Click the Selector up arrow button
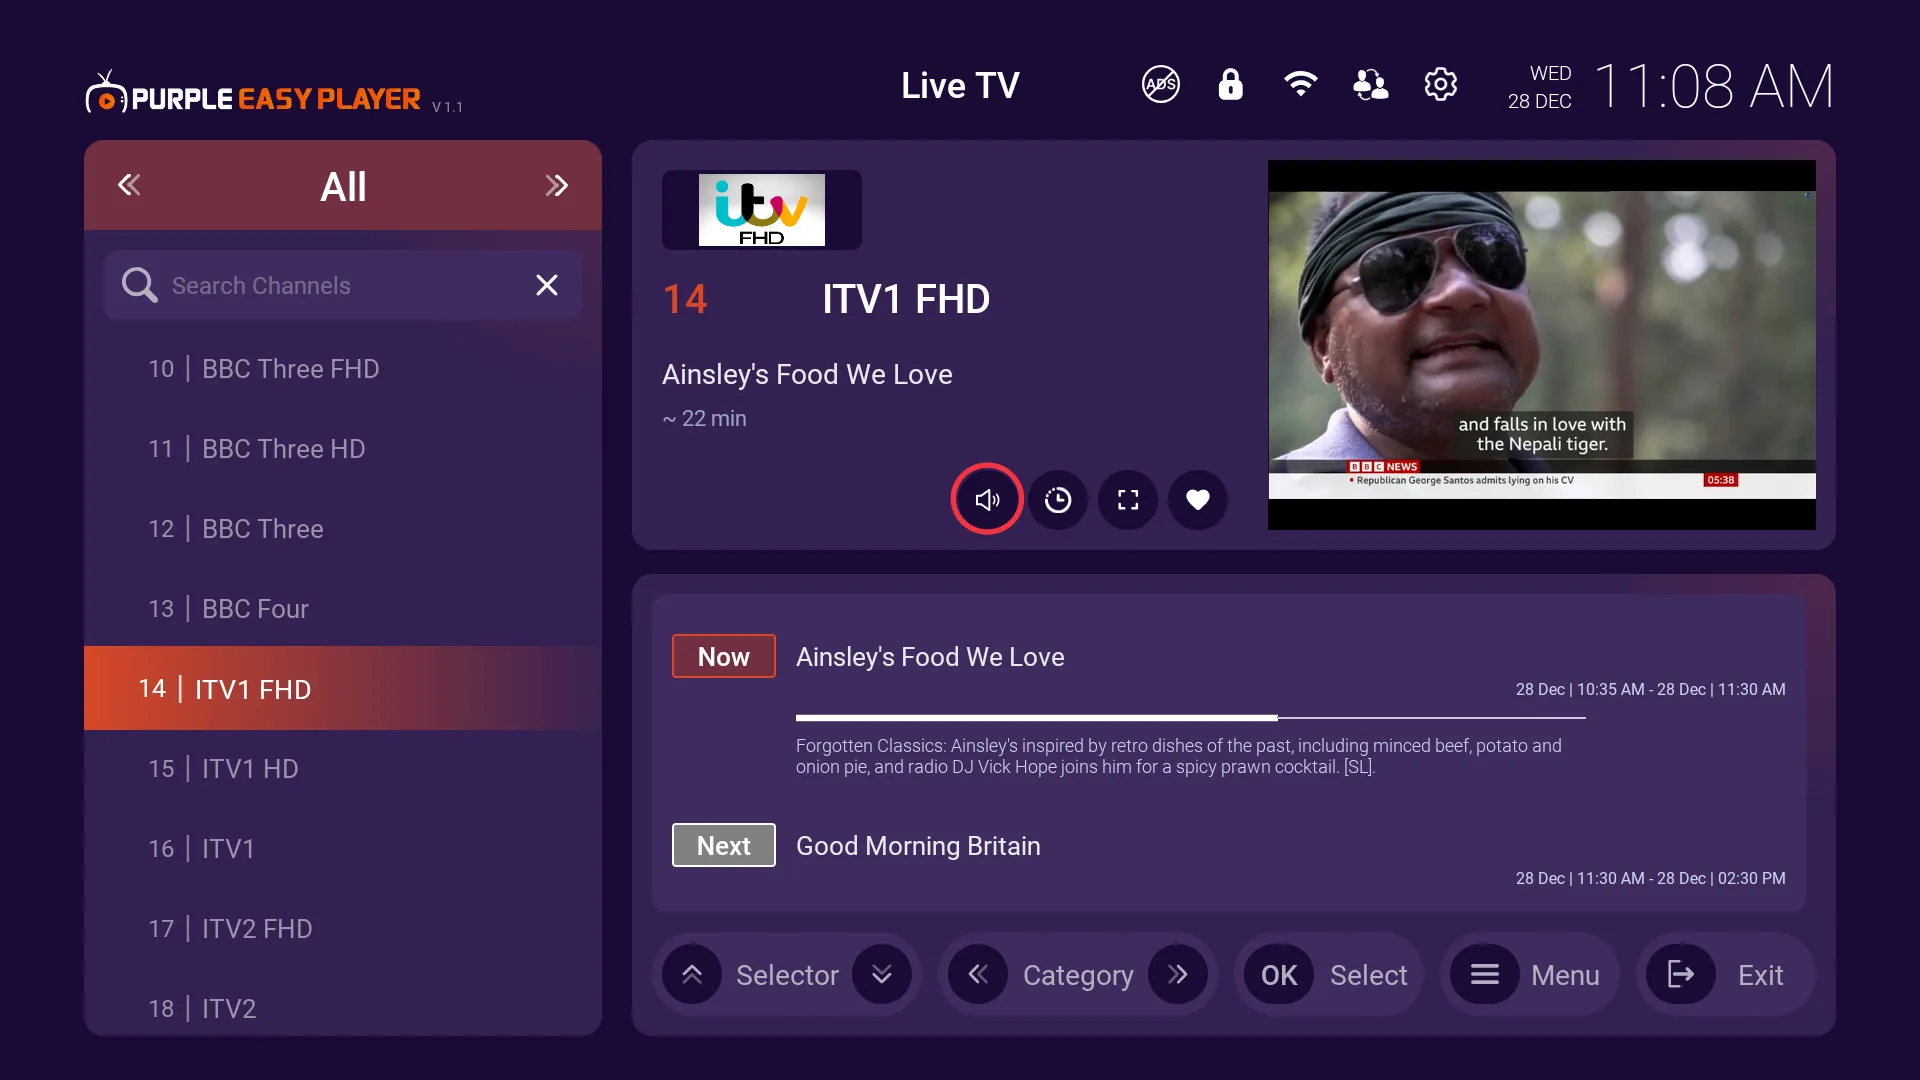This screenshot has height=1080, width=1920. [692, 975]
